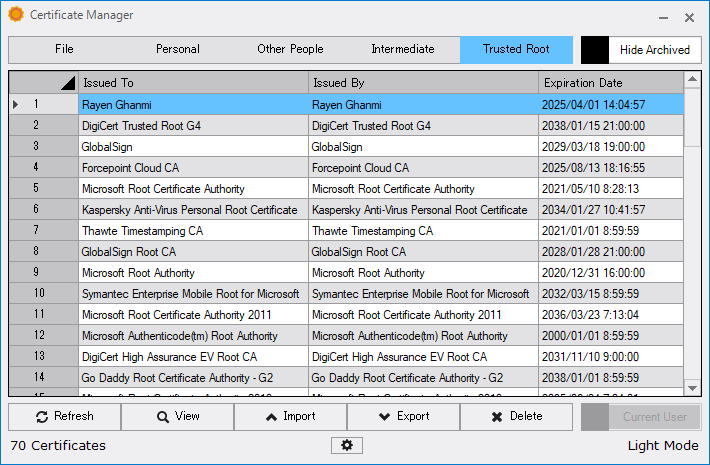Select Forcepoint Cloud CA Issued To cell
The image size is (710, 465).
[x=193, y=168]
